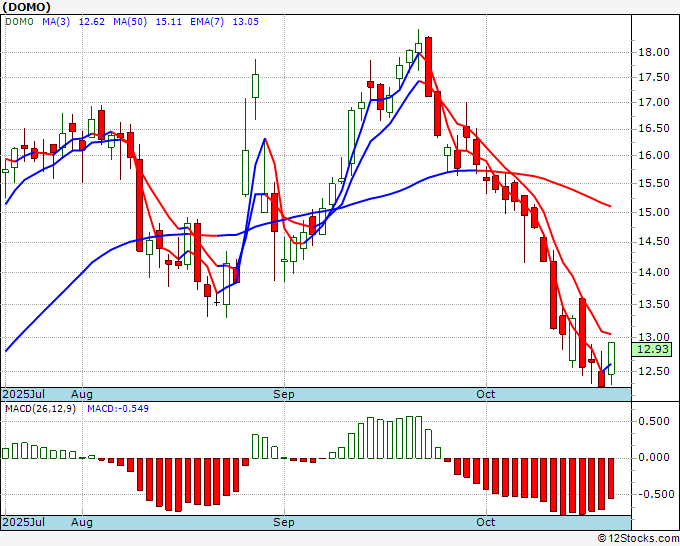Click the 14.00 price axis label
Screen dimensions: 680x546
654,272
